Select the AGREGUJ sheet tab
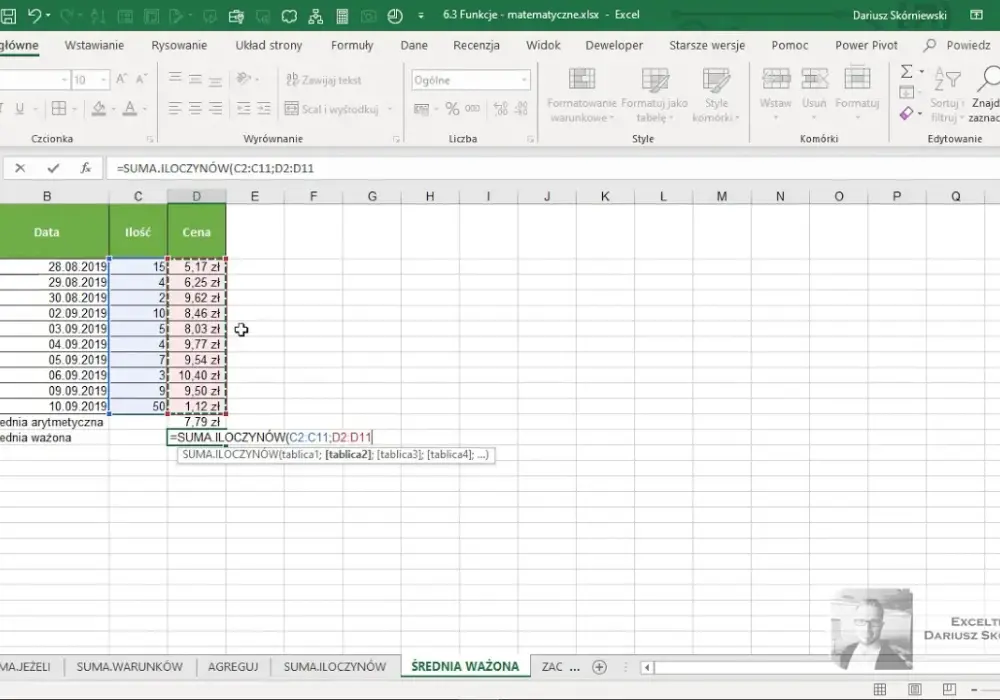 click(x=233, y=667)
